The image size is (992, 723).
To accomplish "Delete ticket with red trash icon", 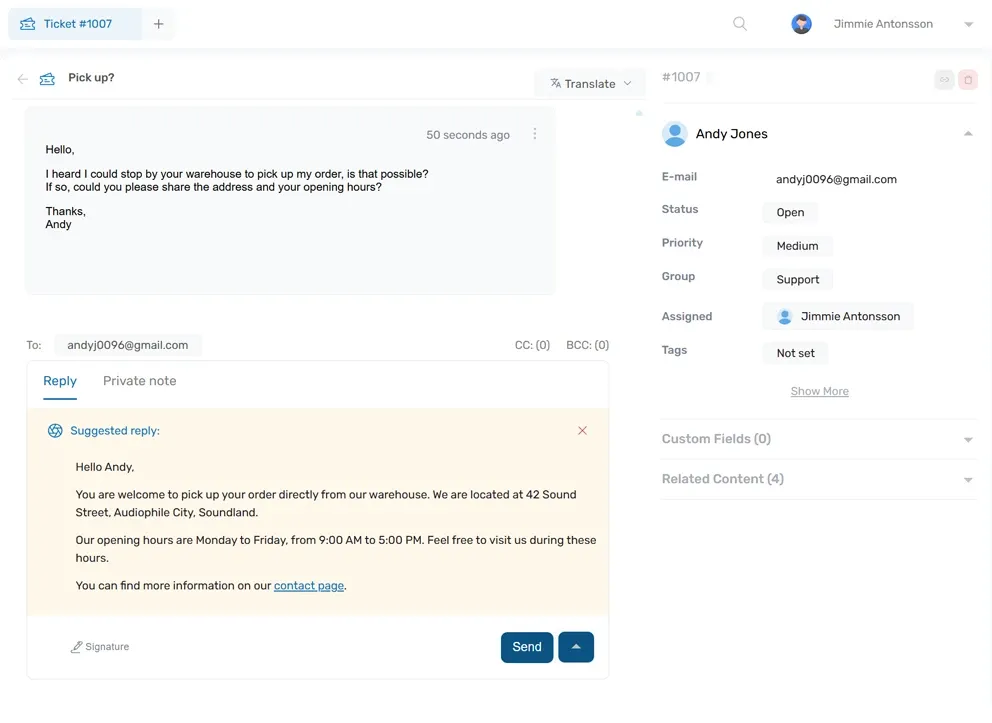I will click(x=967, y=80).
